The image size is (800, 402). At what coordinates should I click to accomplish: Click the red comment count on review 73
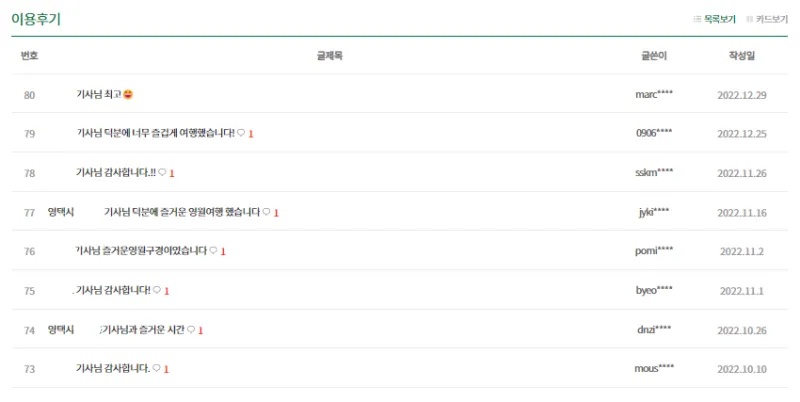coord(166,369)
